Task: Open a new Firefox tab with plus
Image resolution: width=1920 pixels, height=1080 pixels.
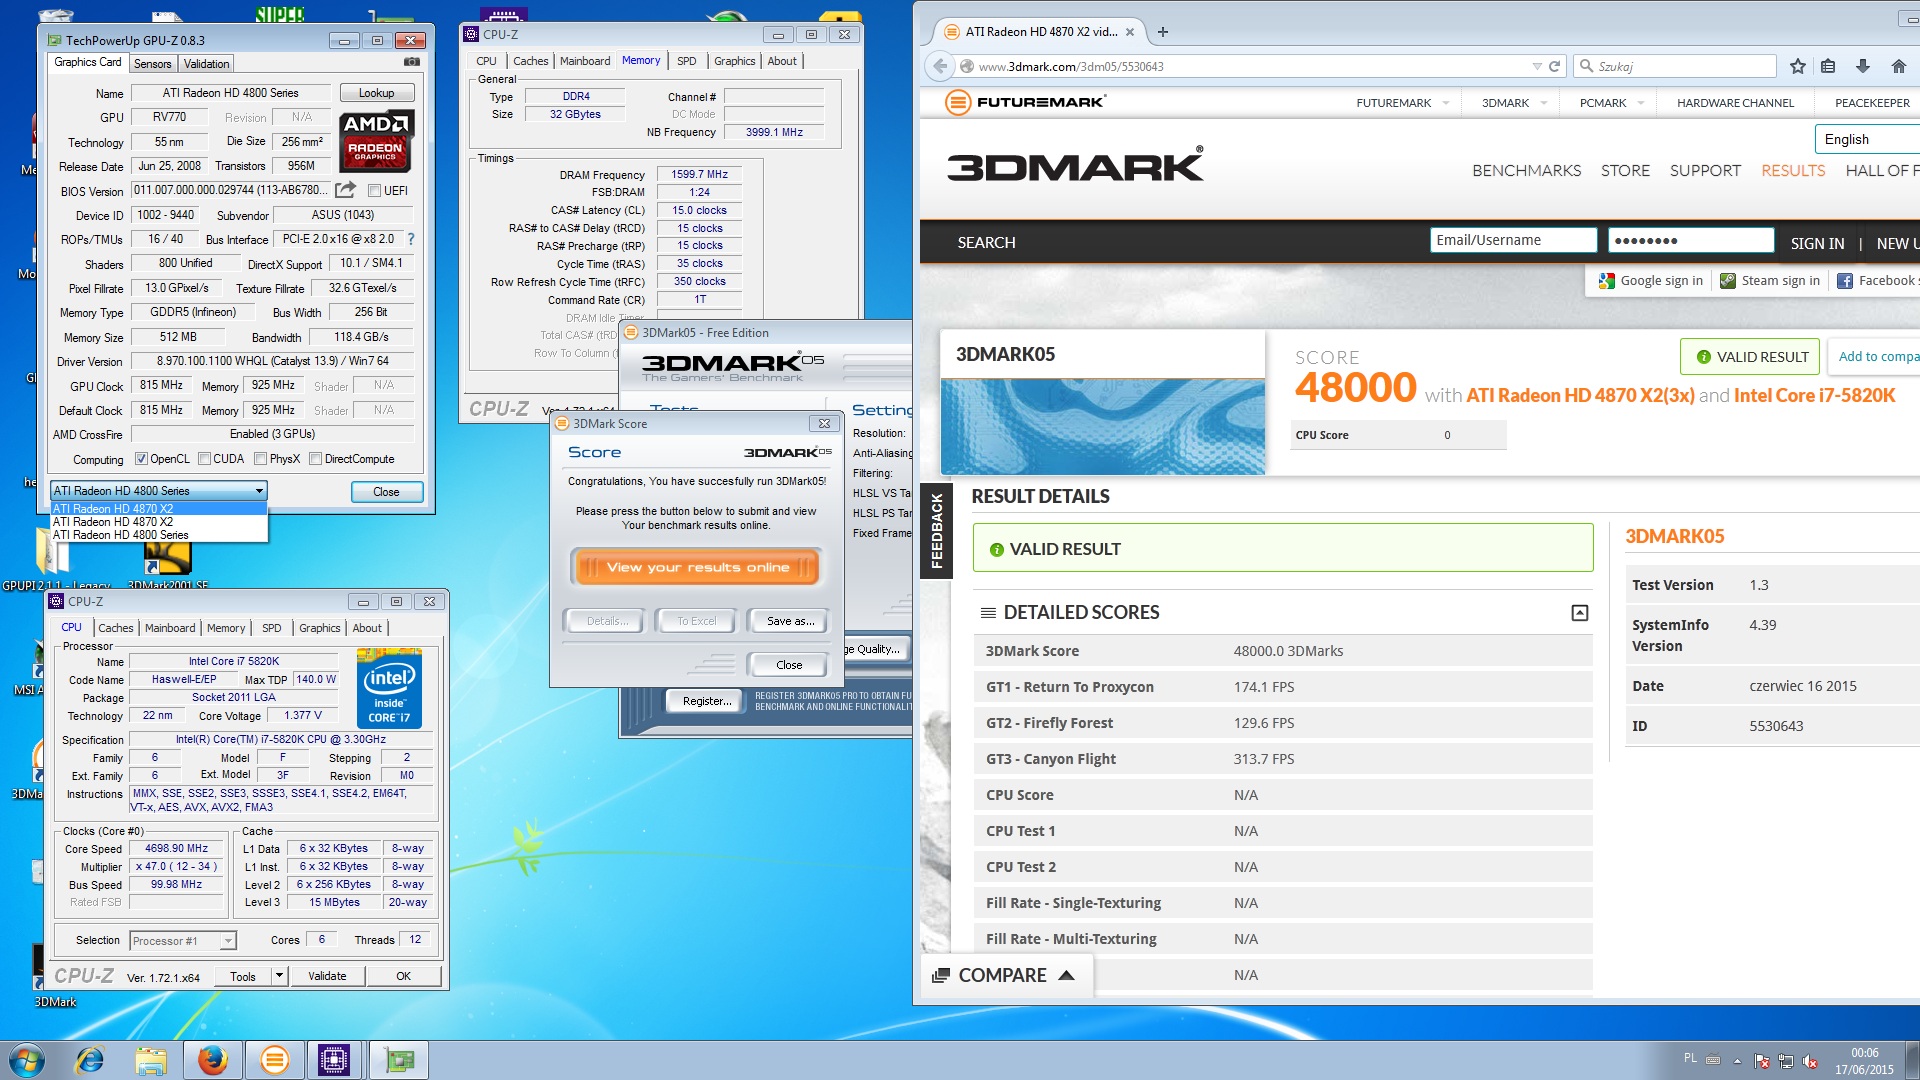Action: [x=1162, y=32]
